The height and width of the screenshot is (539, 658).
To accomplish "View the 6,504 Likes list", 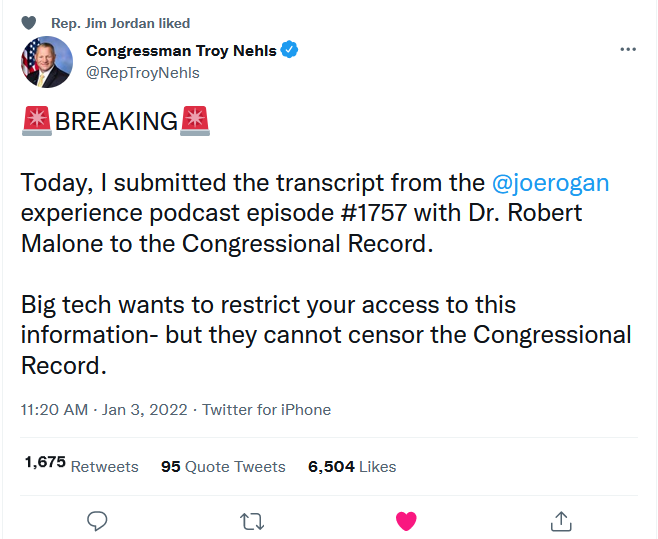I will [x=352, y=466].
